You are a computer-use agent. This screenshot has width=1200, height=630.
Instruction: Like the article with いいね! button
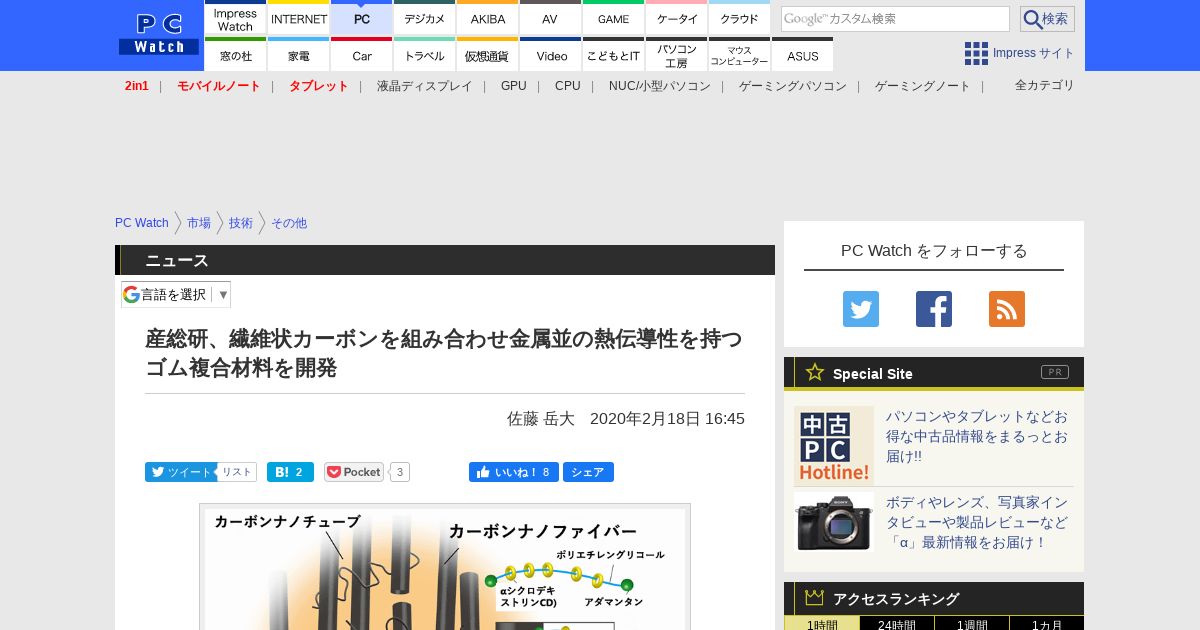point(513,472)
